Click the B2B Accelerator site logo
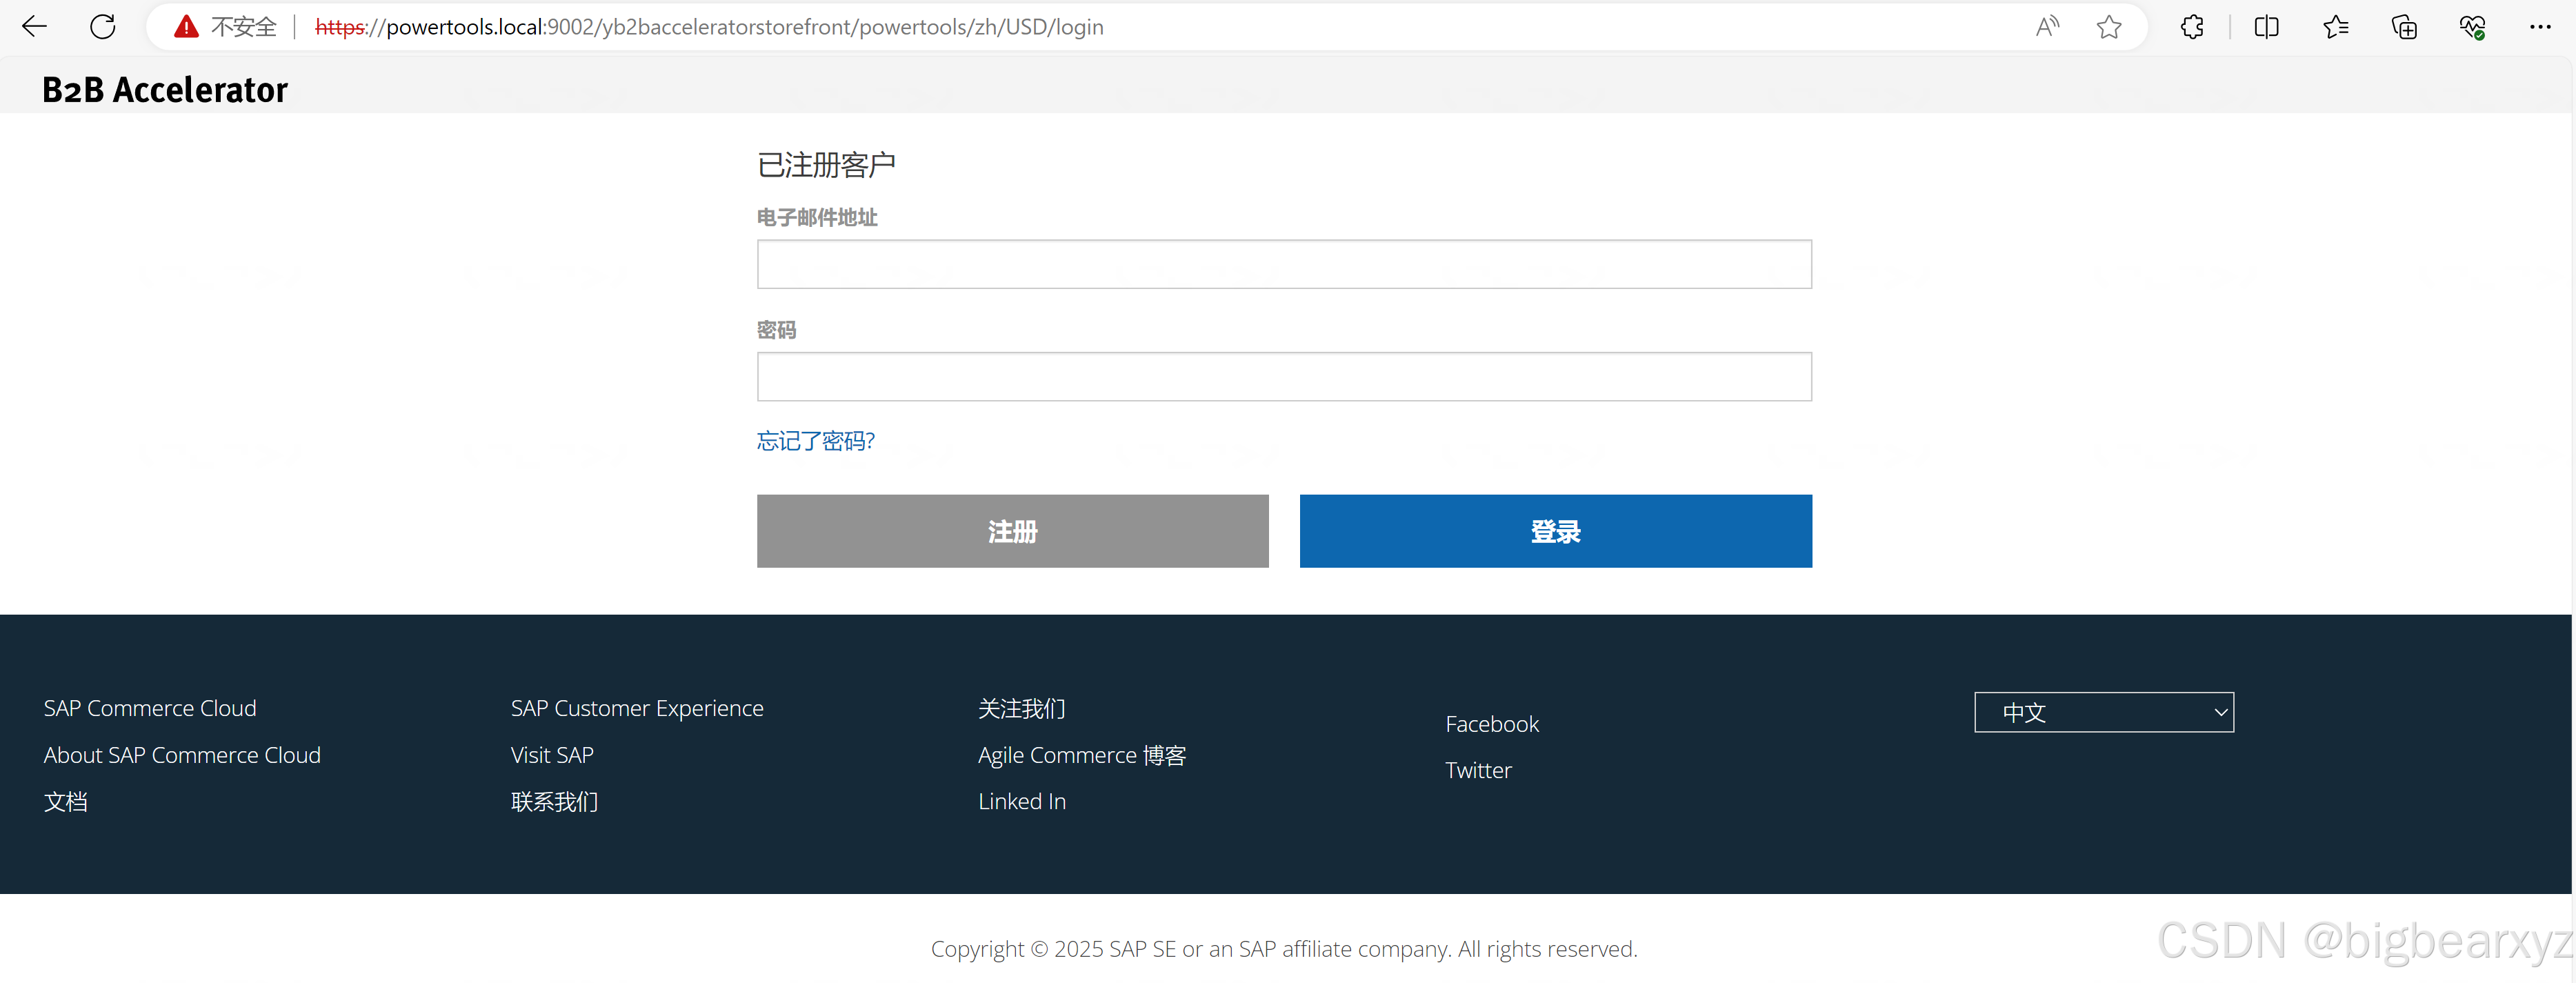The height and width of the screenshot is (983, 2576). pyautogui.click(x=165, y=90)
